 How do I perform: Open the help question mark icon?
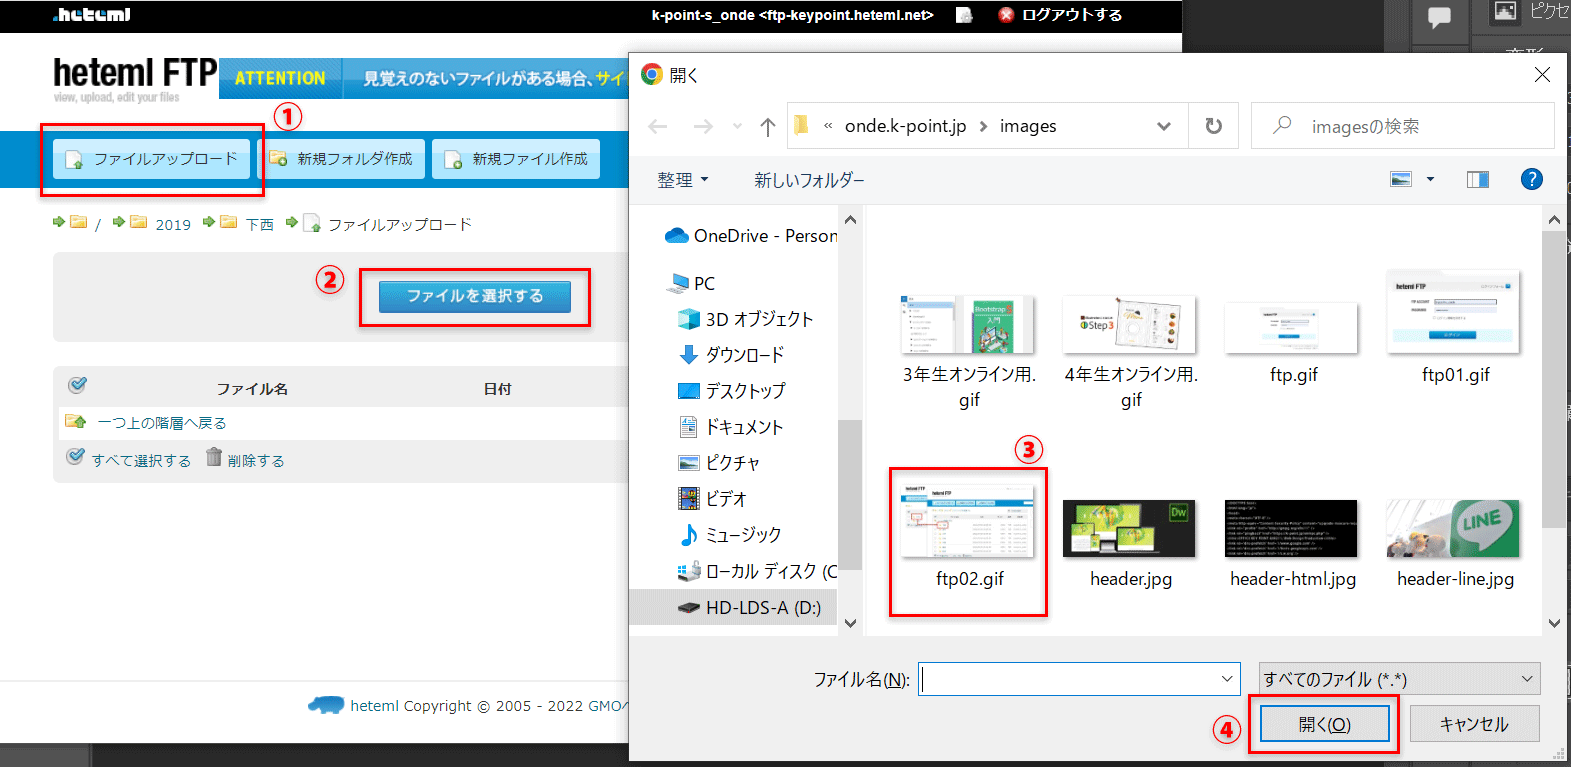tap(1530, 179)
